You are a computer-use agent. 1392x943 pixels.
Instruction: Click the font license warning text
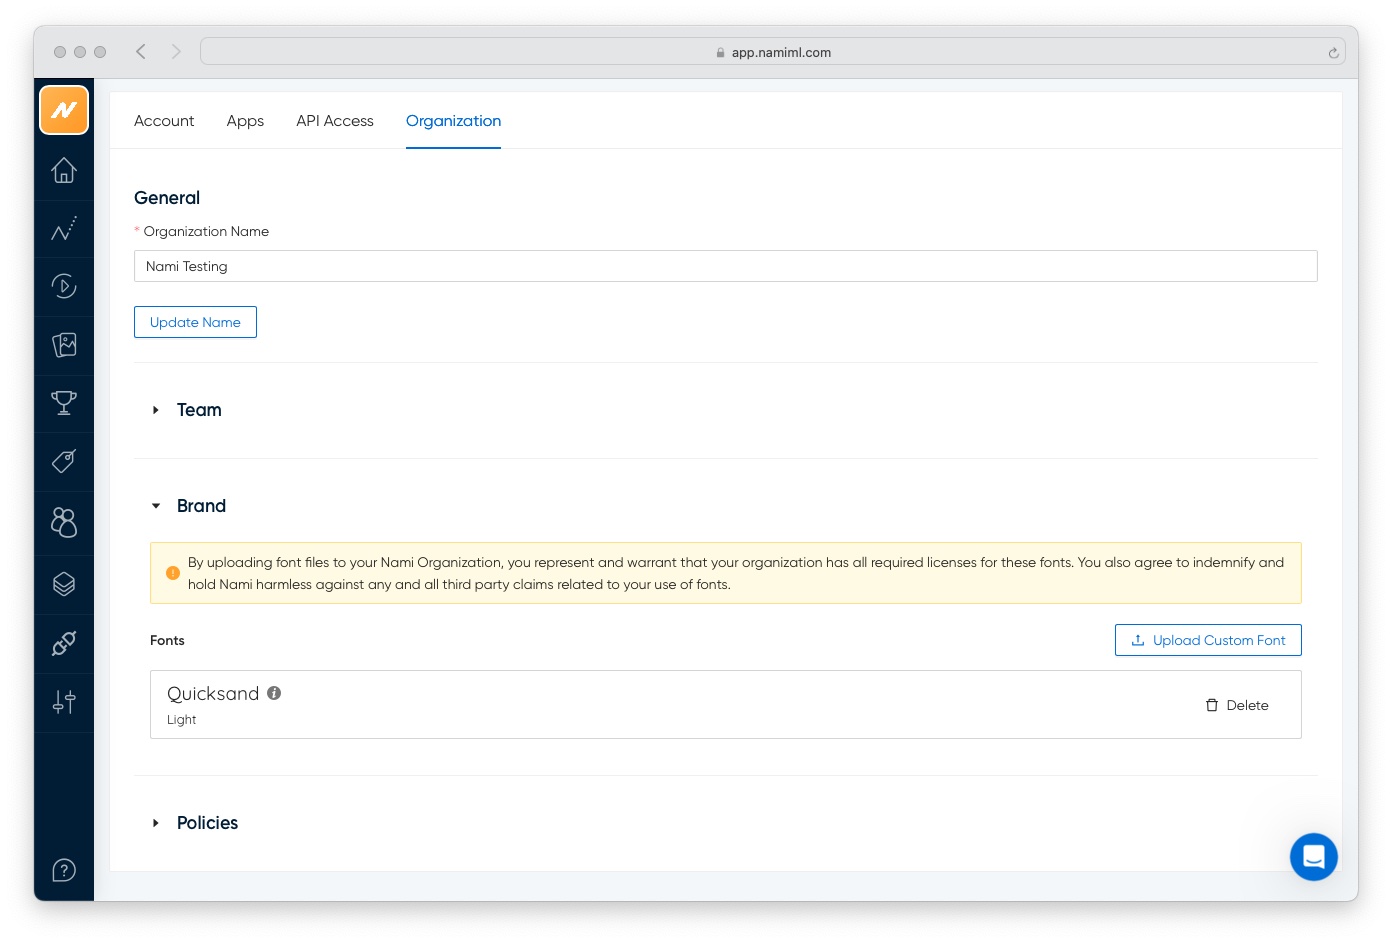tap(736, 573)
